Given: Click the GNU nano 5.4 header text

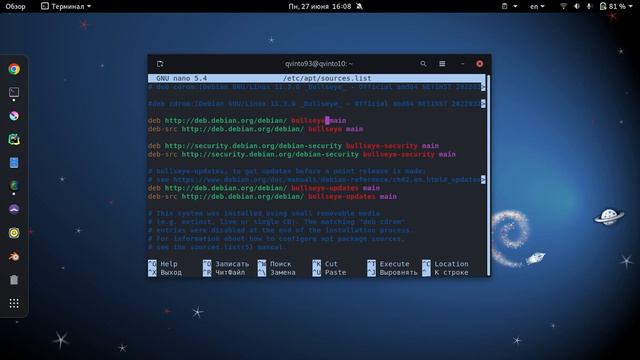Looking at the screenshot, I should coord(182,78).
